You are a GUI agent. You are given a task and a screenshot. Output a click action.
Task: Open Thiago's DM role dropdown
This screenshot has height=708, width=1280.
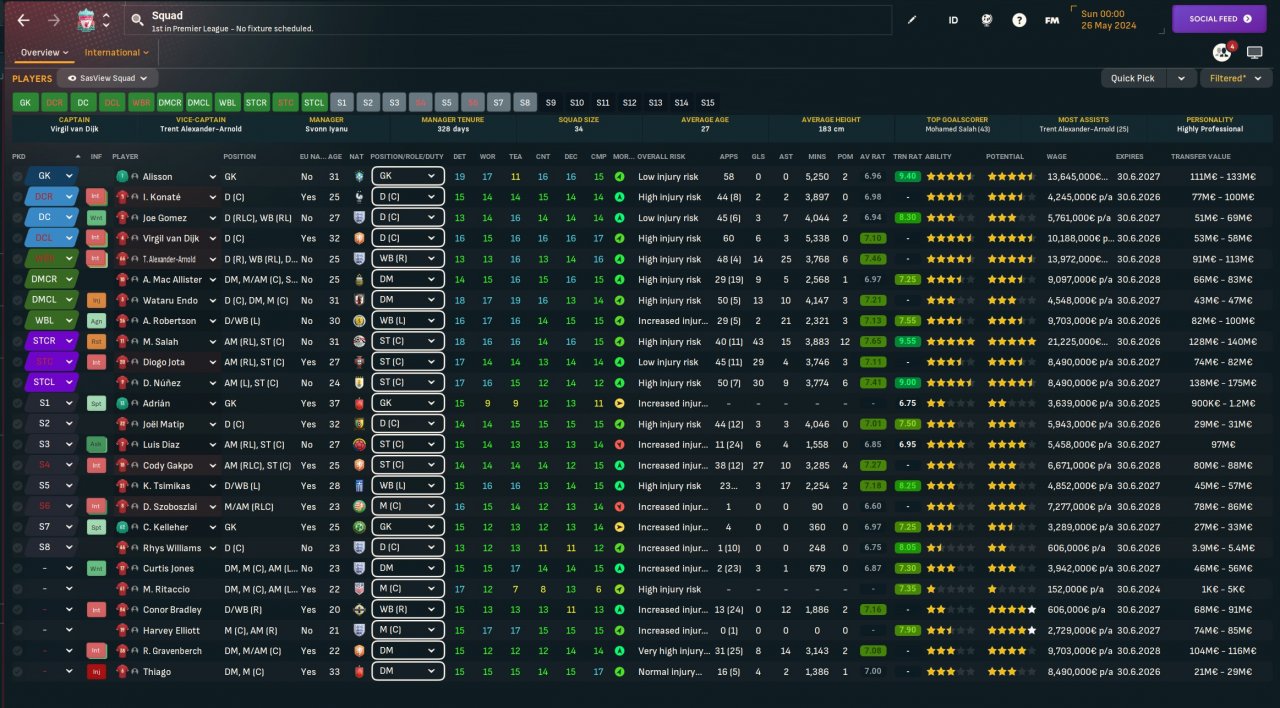(x=407, y=671)
